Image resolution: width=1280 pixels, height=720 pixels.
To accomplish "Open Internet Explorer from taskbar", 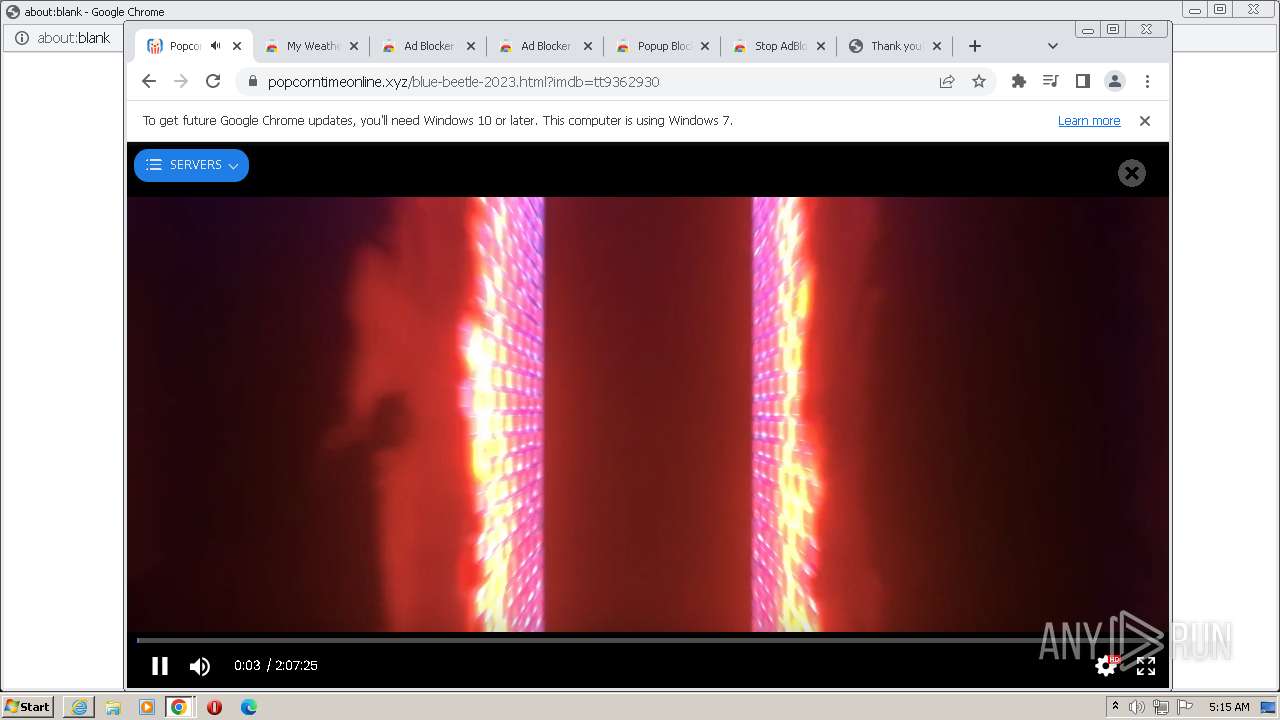I will click(x=79, y=707).
